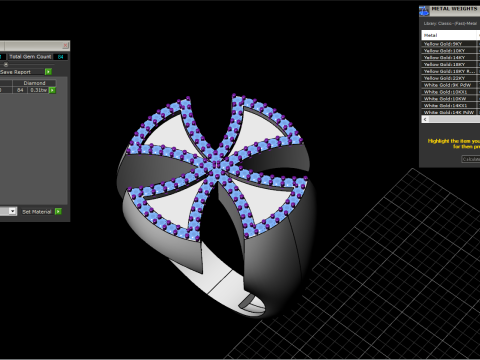Click the green arrow next to Save Report
The width and height of the screenshot is (480, 360).
pos(48,72)
